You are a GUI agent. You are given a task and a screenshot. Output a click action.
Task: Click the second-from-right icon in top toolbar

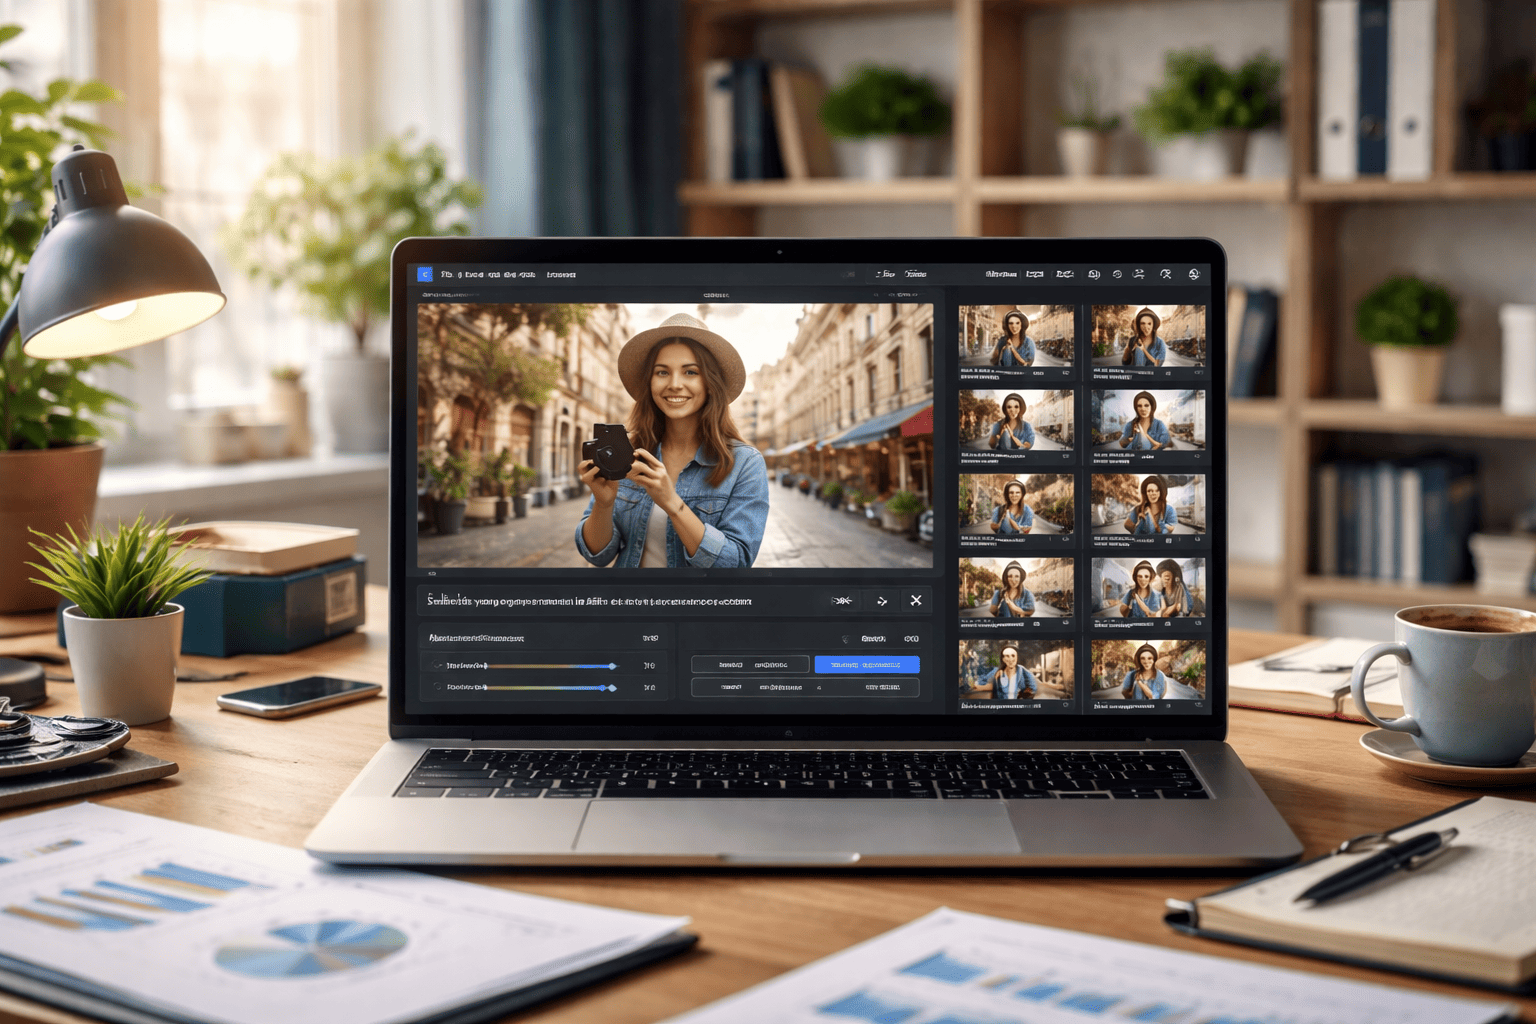pyautogui.click(x=1166, y=274)
